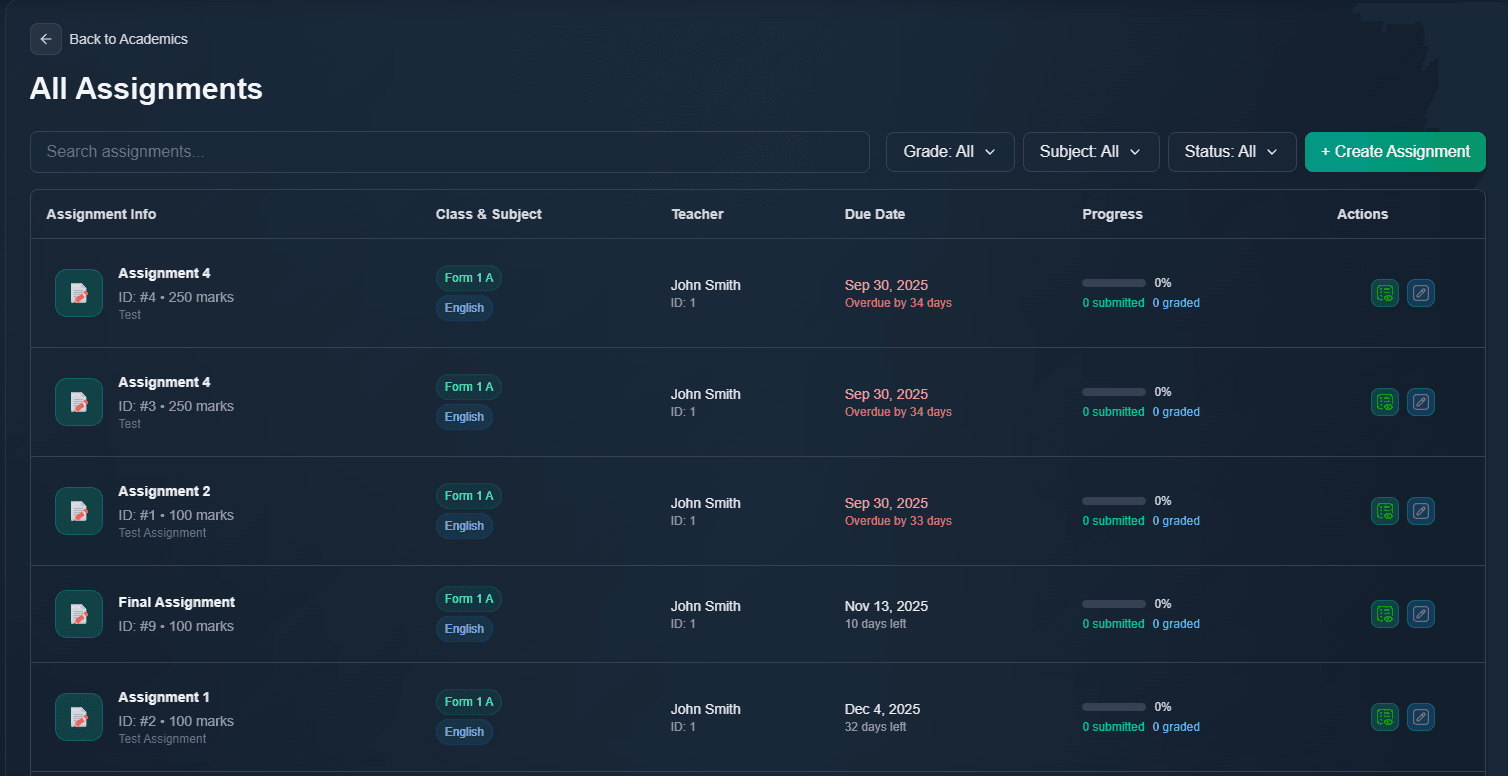Click Assignment 2's progress bar
Screen dimensions: 1508x776
1113,501
